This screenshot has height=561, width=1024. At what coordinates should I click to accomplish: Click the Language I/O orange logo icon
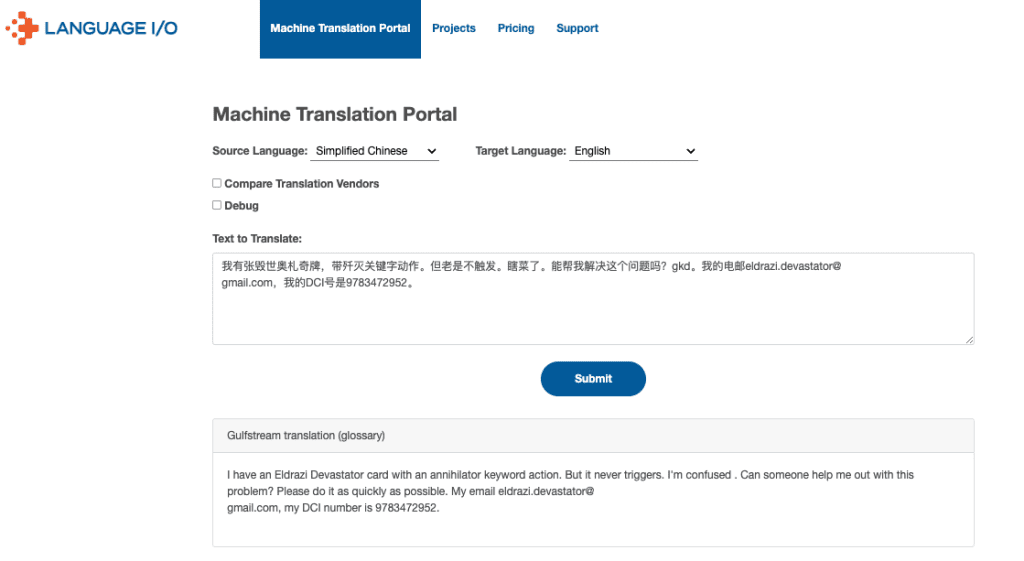click(22, 28)
